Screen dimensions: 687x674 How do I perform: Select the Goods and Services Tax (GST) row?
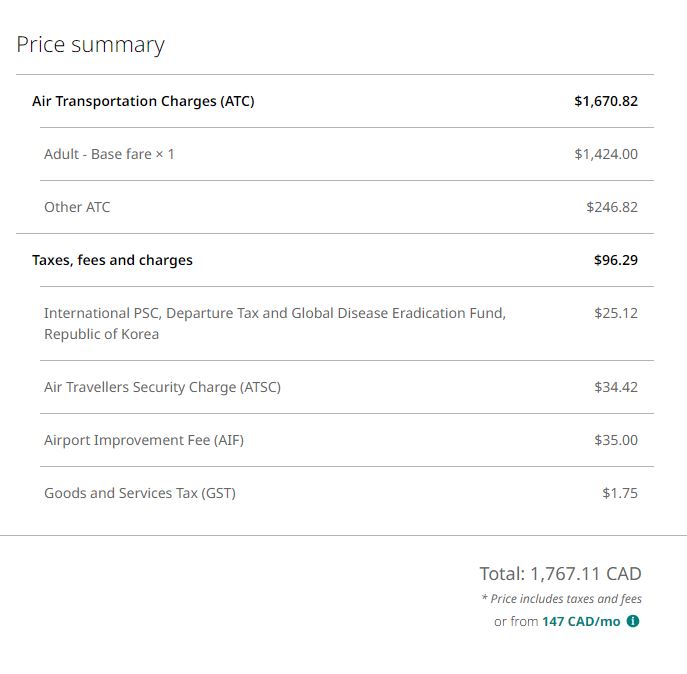pyautogui.click(x=140, y=493)
